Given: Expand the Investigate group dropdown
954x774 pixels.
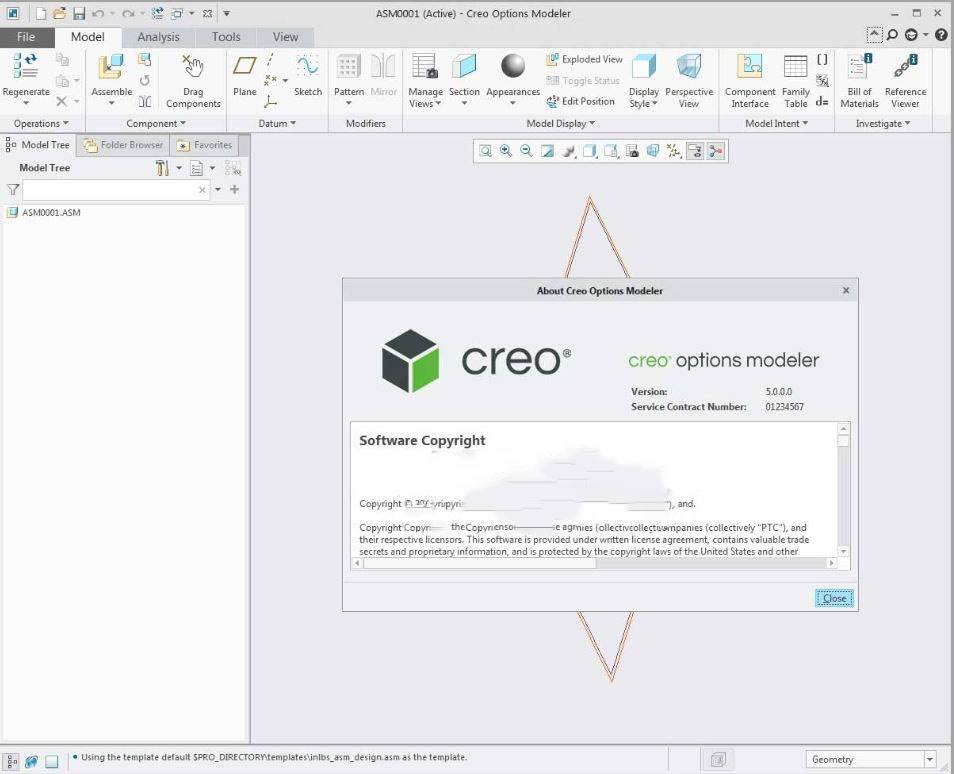Looking at the screenshot, I should tap(883, 124).
